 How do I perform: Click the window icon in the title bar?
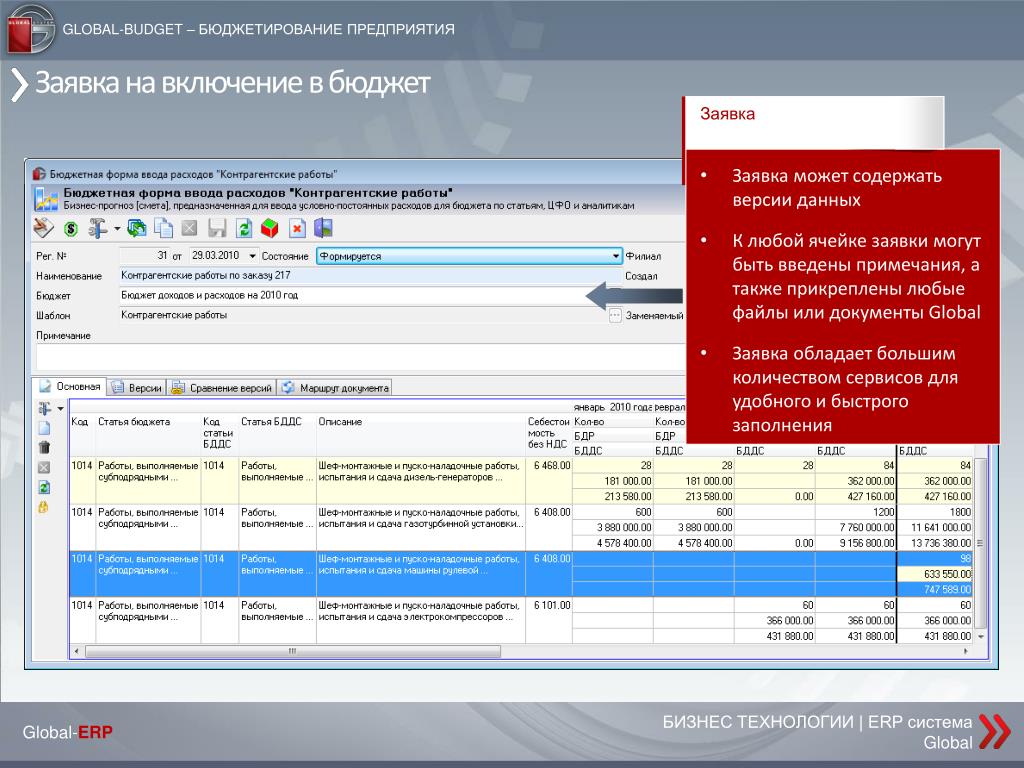pyautogui.click(x=39, y=174)
